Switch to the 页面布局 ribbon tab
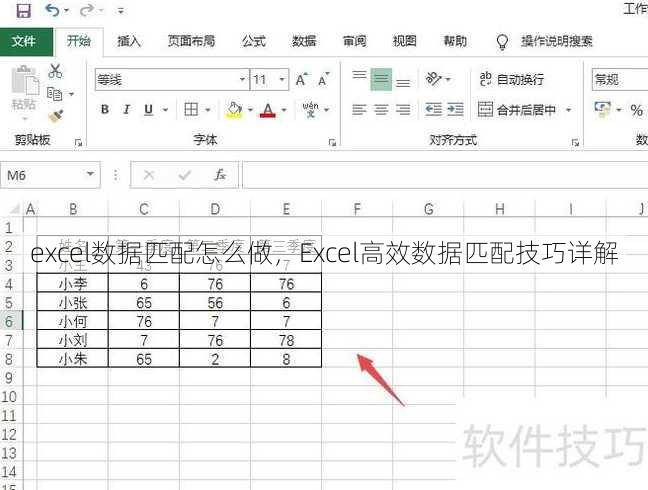This screenshot has width=648, height=490. click(191, 41)
